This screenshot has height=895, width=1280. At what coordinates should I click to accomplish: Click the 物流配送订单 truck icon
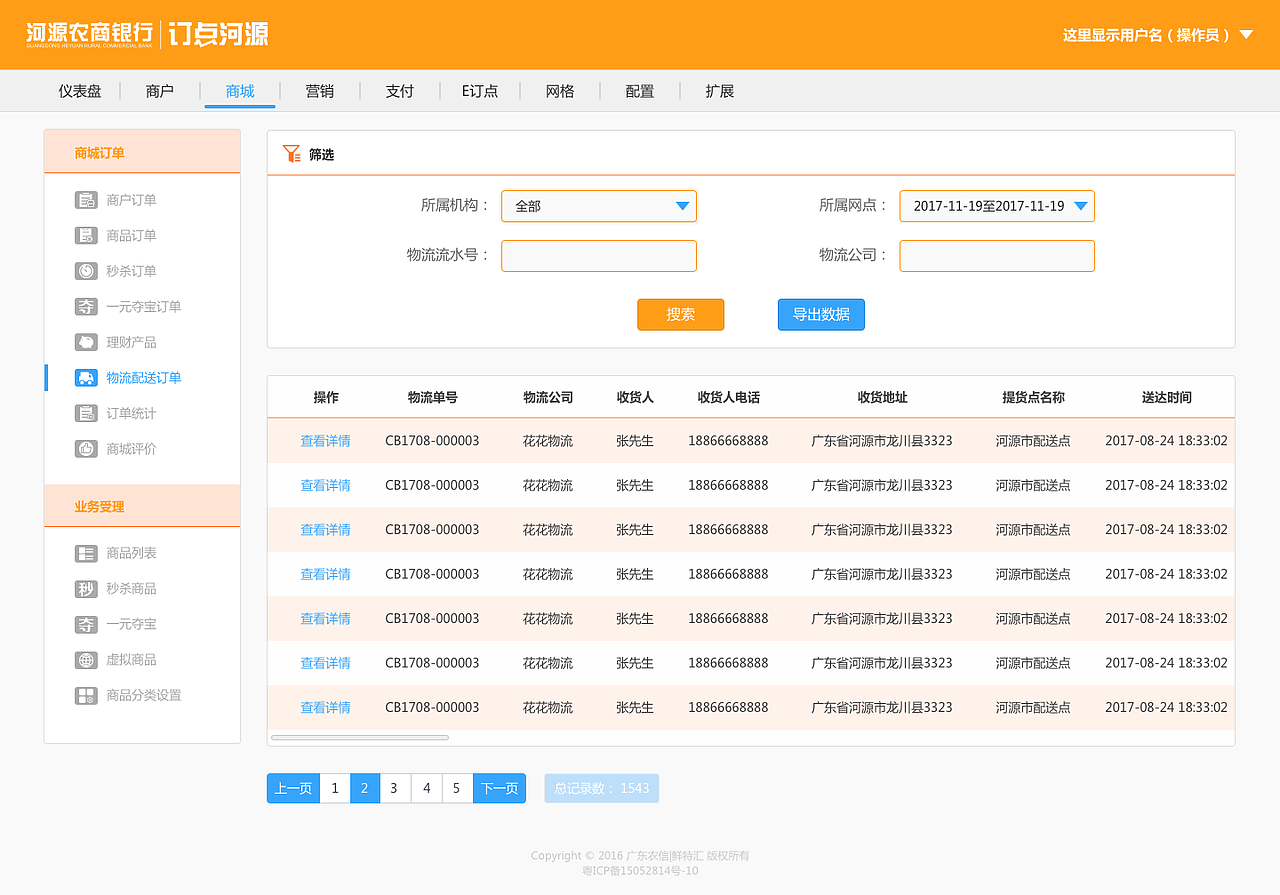[x=86, y=378]
